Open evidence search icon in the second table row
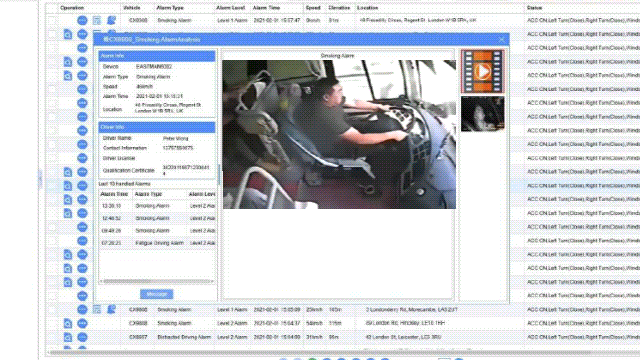Image resolution: width=640 pixels, height=360 pixels. tap(68, 34)
